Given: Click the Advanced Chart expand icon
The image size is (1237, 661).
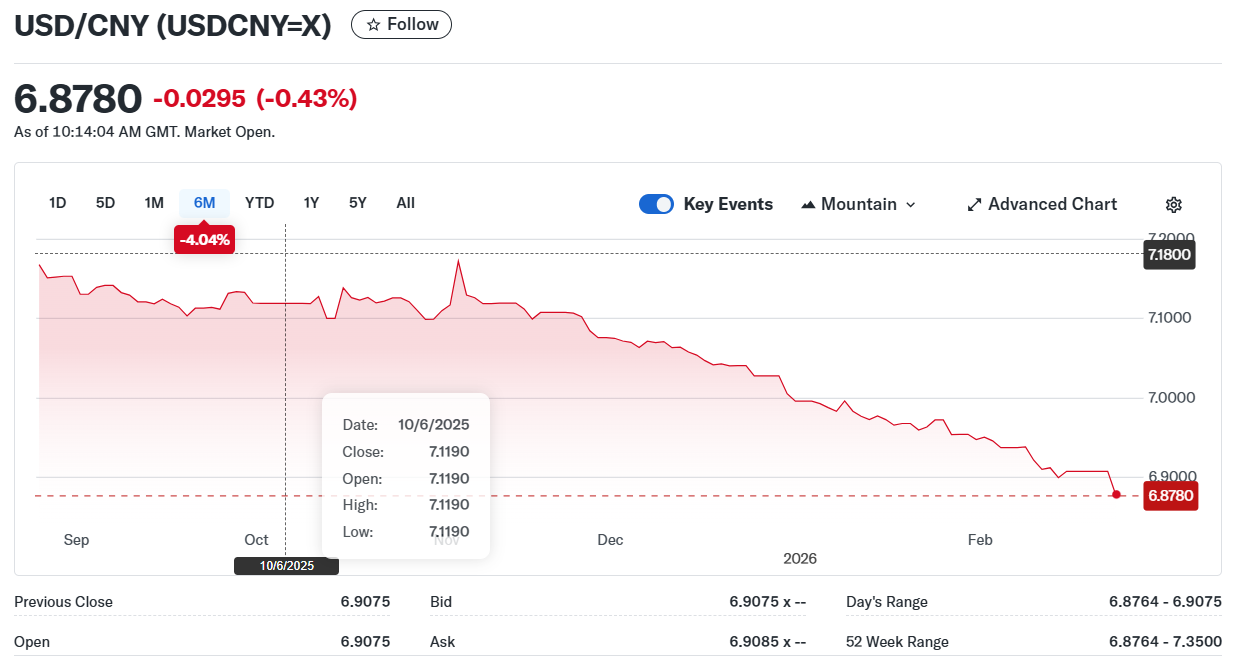Looking at the screenshot, I should 974,205.
